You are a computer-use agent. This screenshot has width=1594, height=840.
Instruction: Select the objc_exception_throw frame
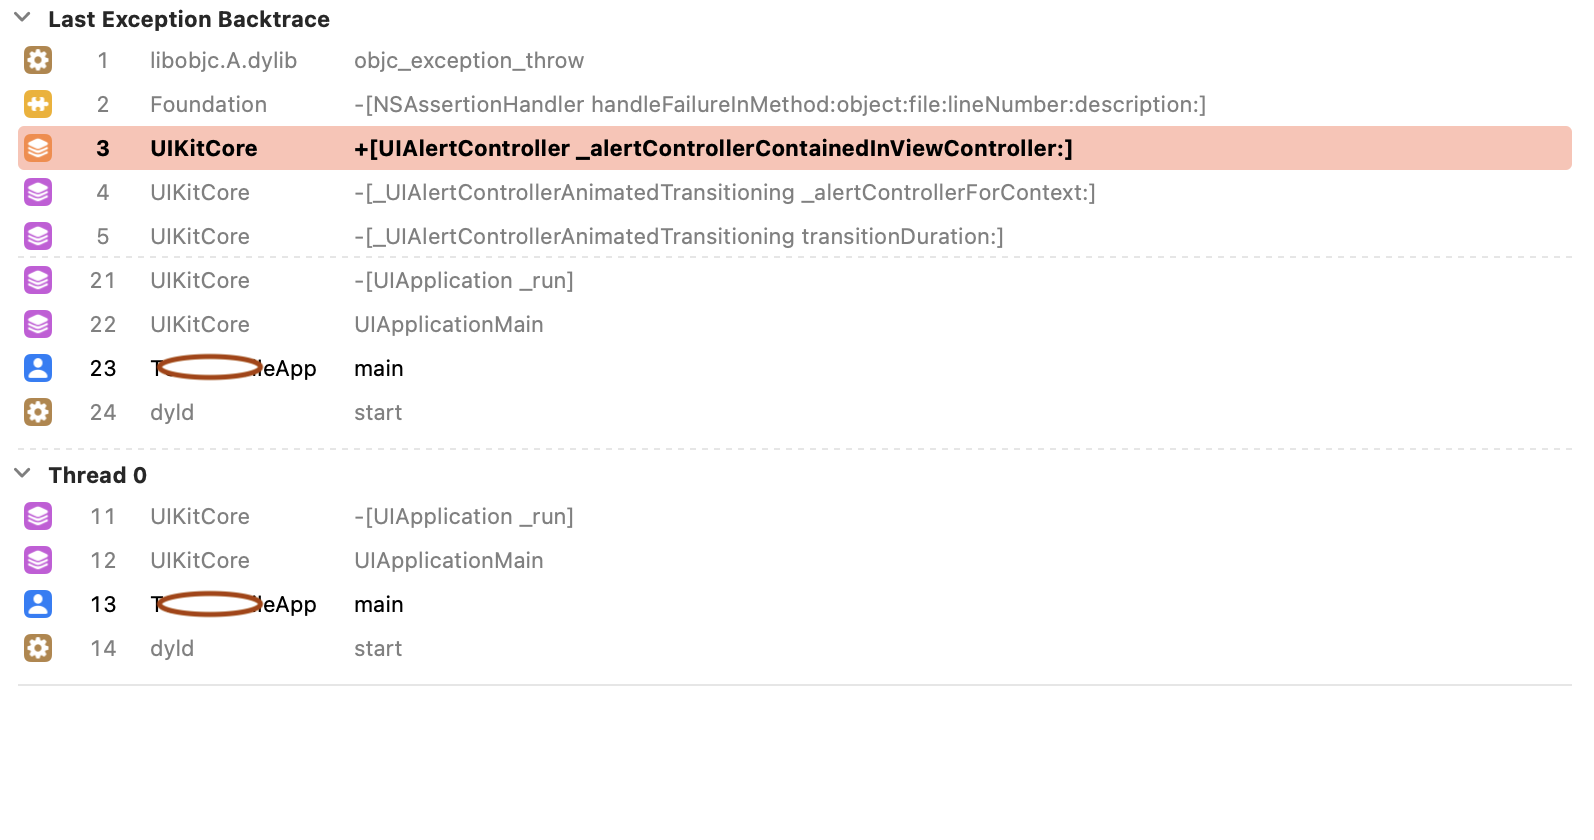click(x=468, y=61)
